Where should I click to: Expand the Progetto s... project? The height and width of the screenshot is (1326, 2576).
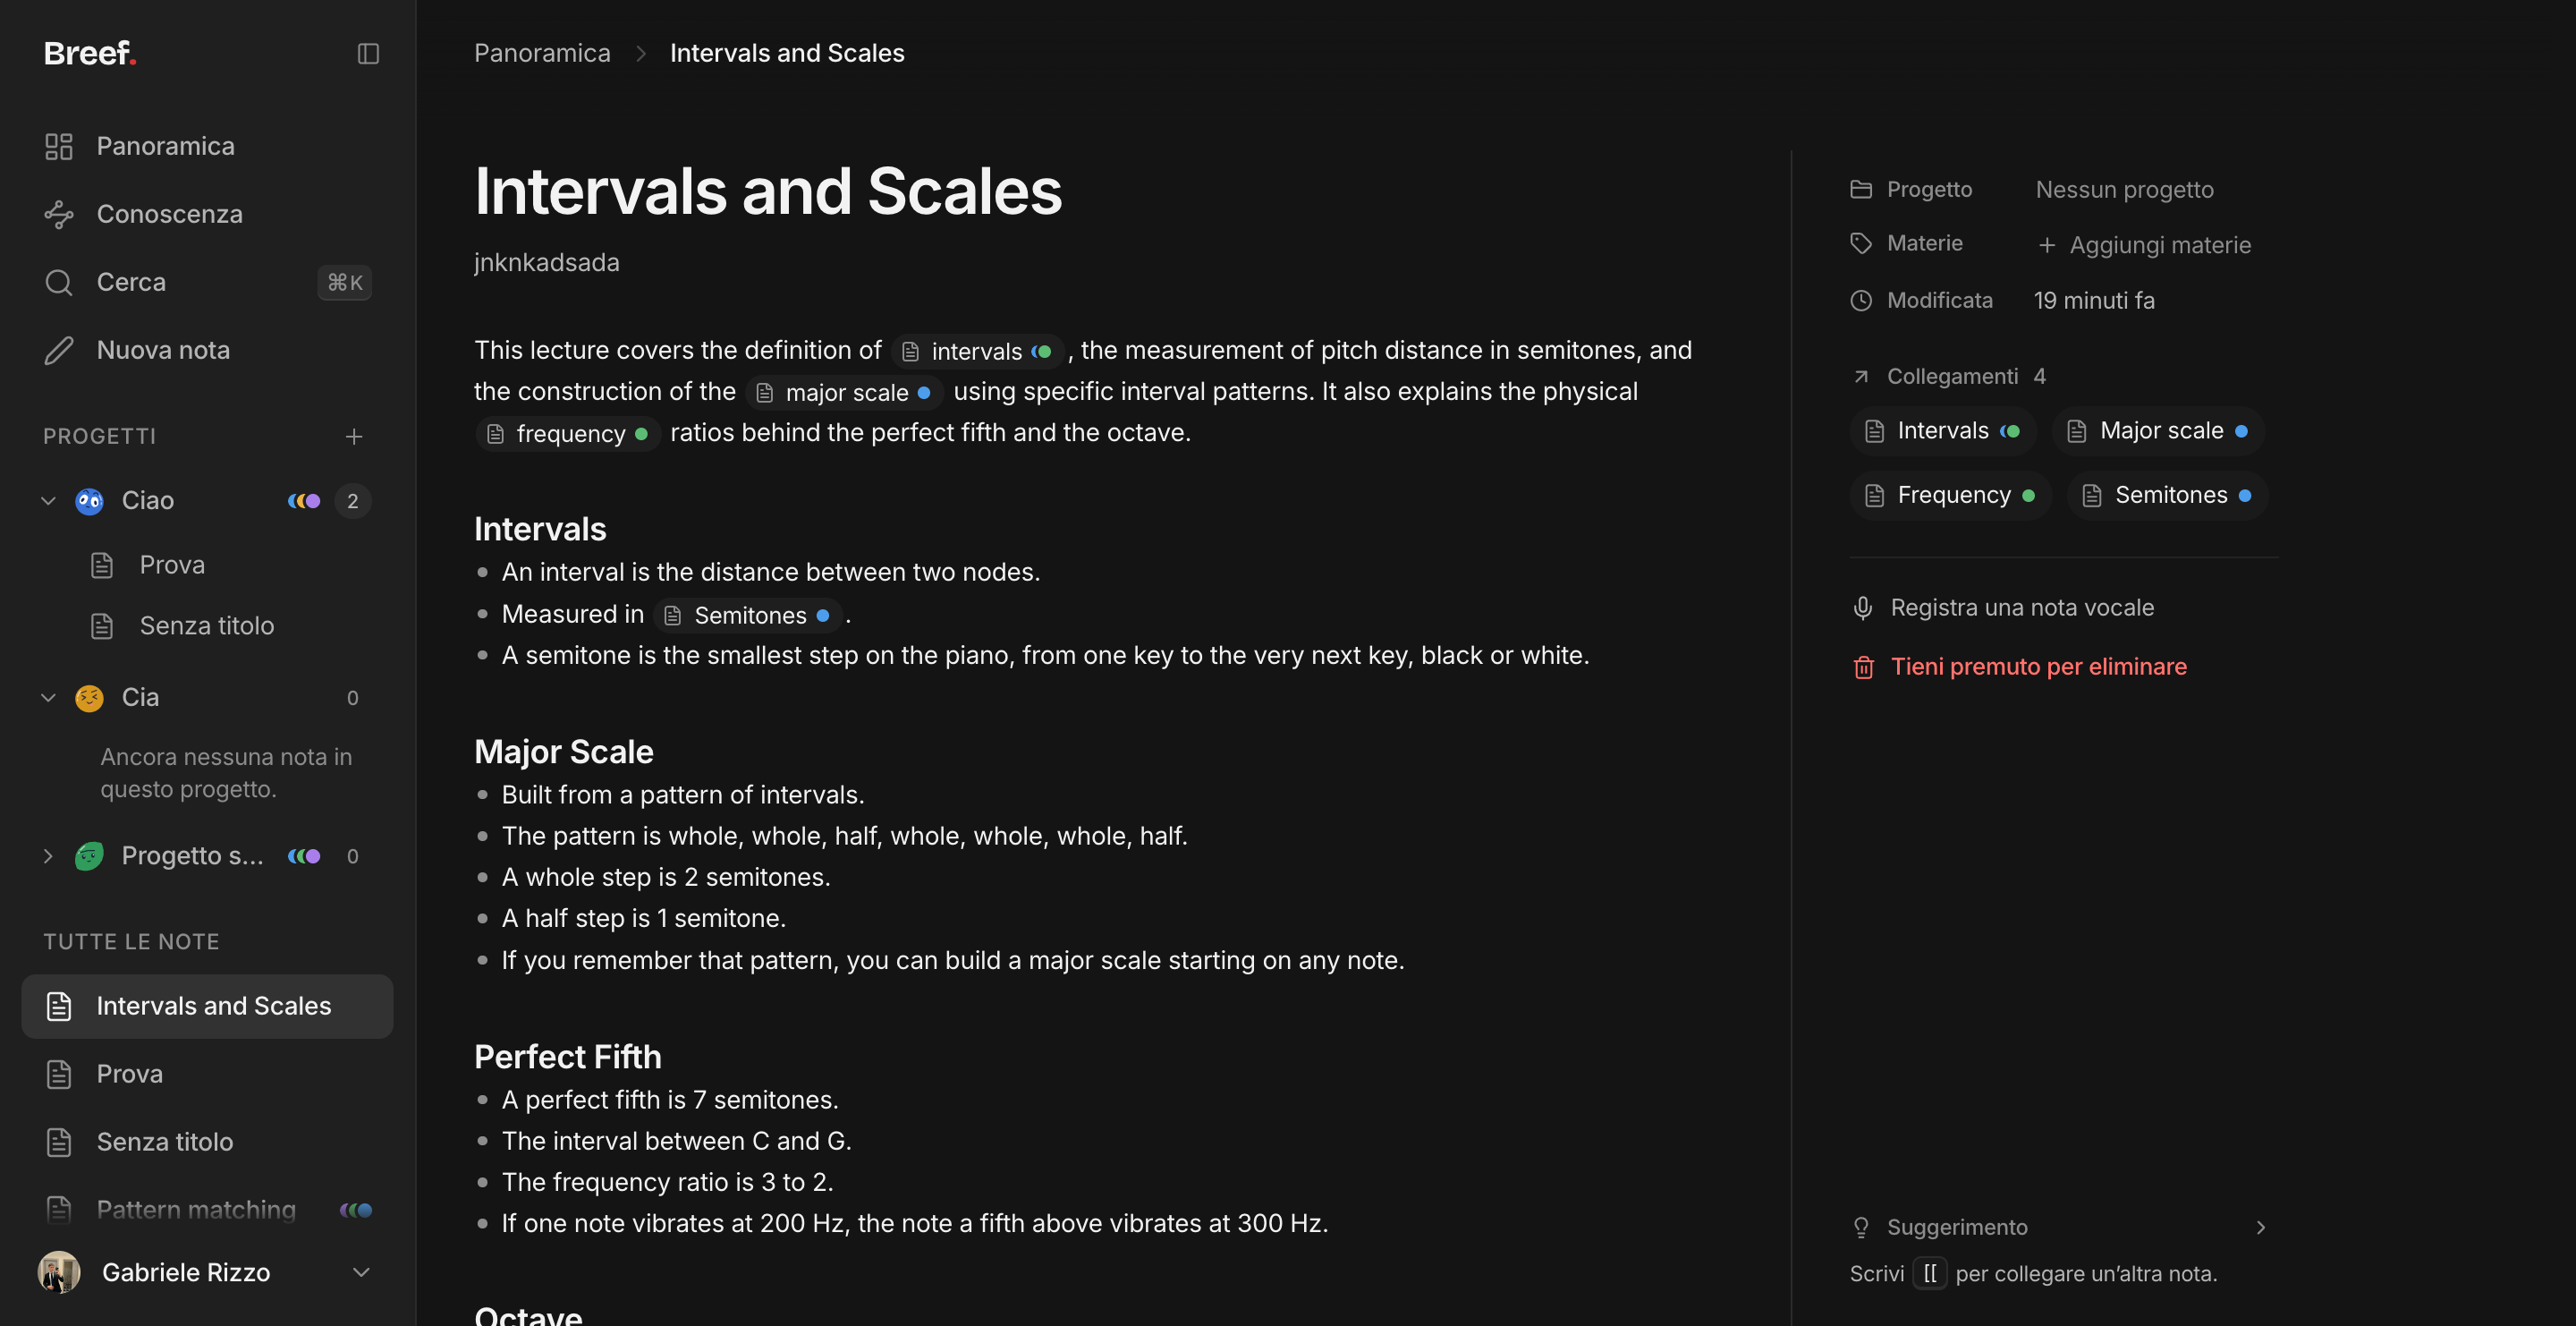48,856
